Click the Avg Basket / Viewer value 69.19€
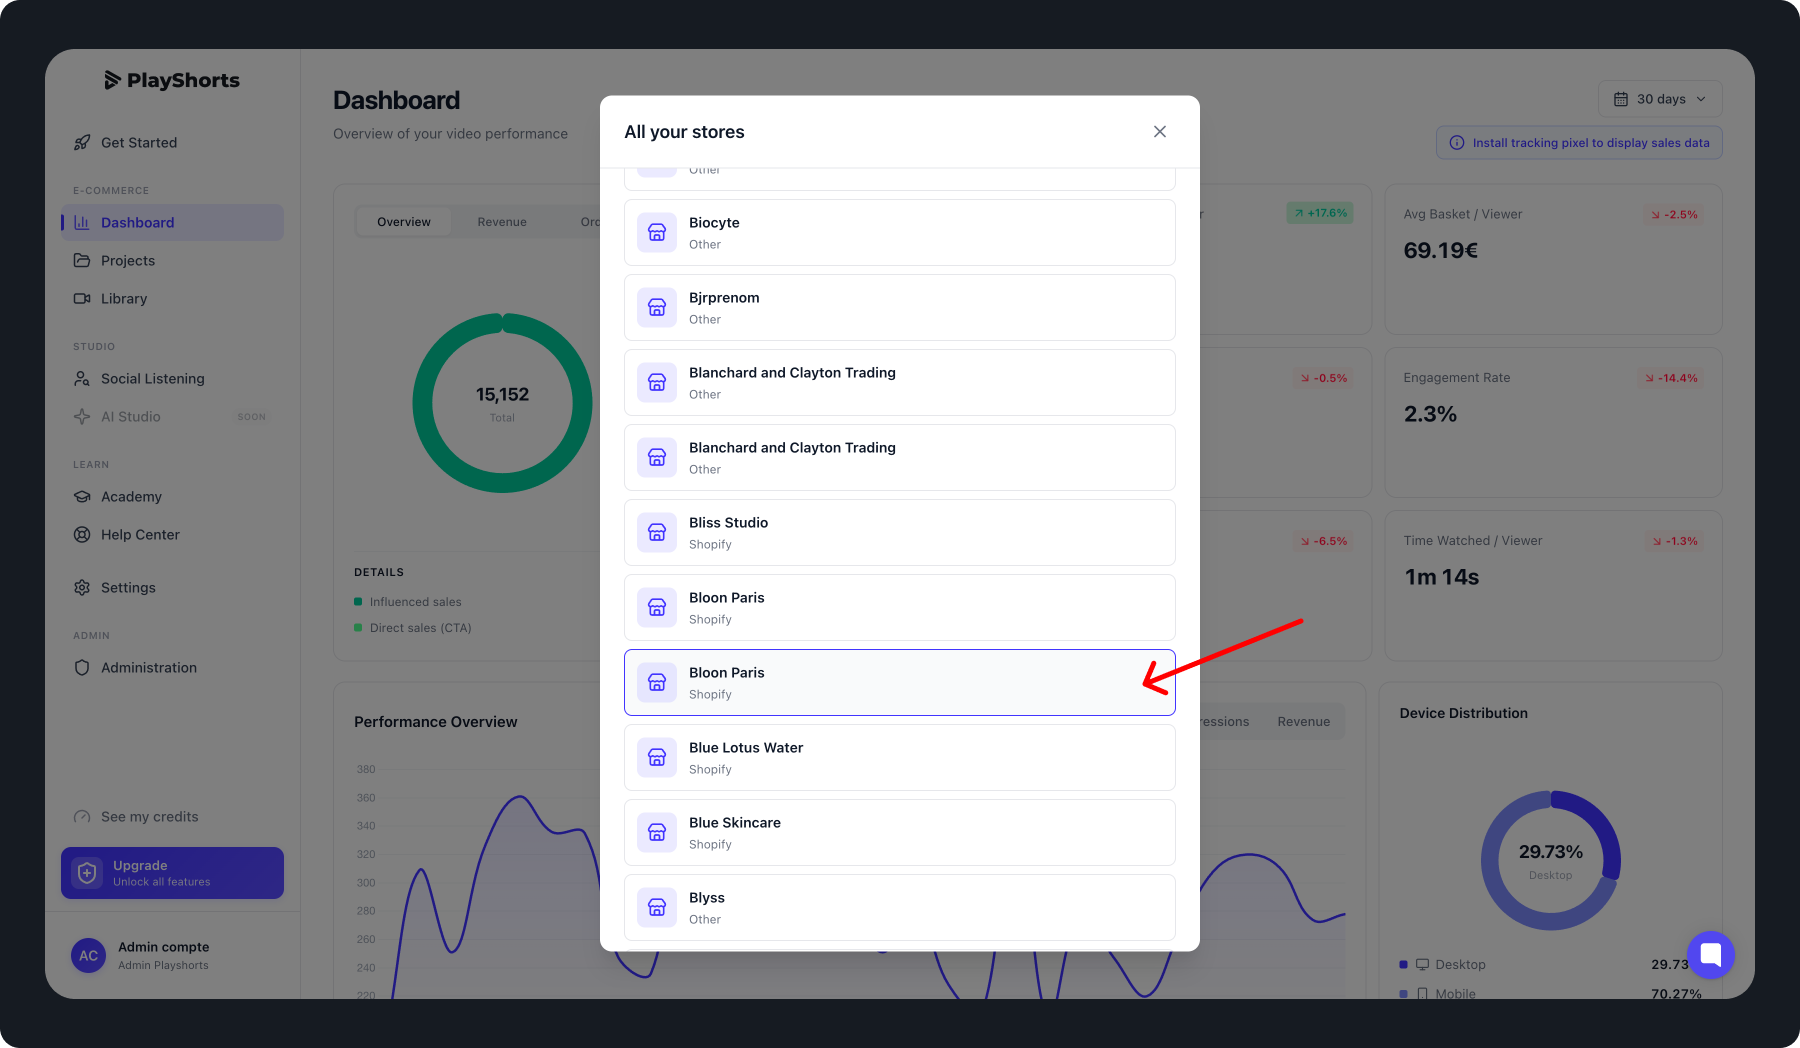The width and height of the screenshot is (1800, 1048). (1441, 251)
